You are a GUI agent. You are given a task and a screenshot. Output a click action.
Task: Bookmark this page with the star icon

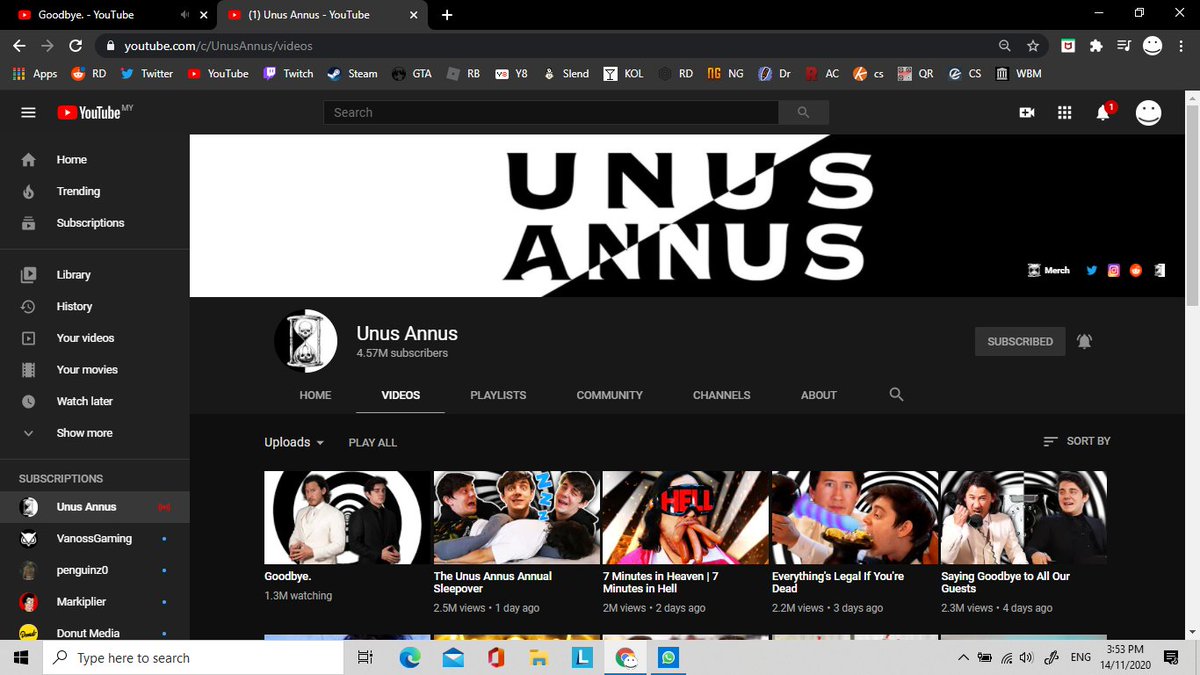click(x=1033, y=46)
